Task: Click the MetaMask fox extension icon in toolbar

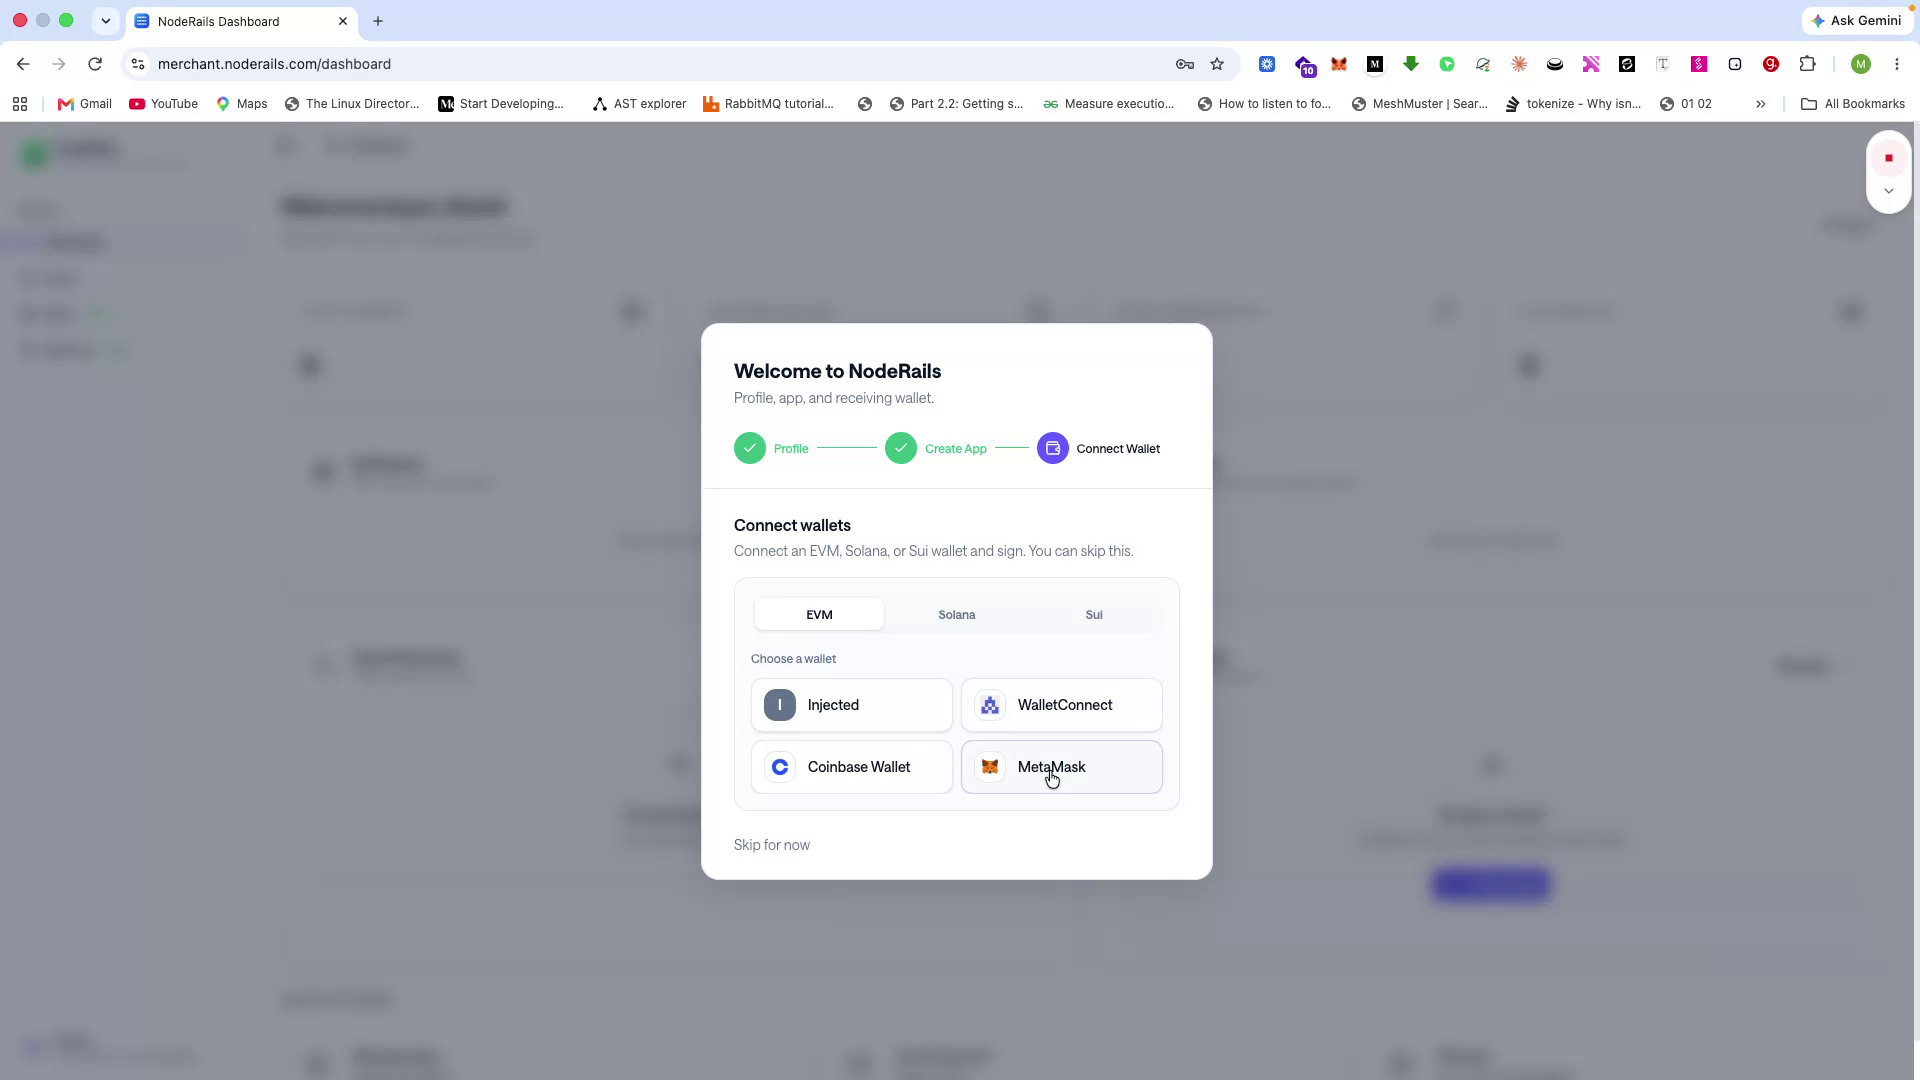Action: tap(1339, 64)
